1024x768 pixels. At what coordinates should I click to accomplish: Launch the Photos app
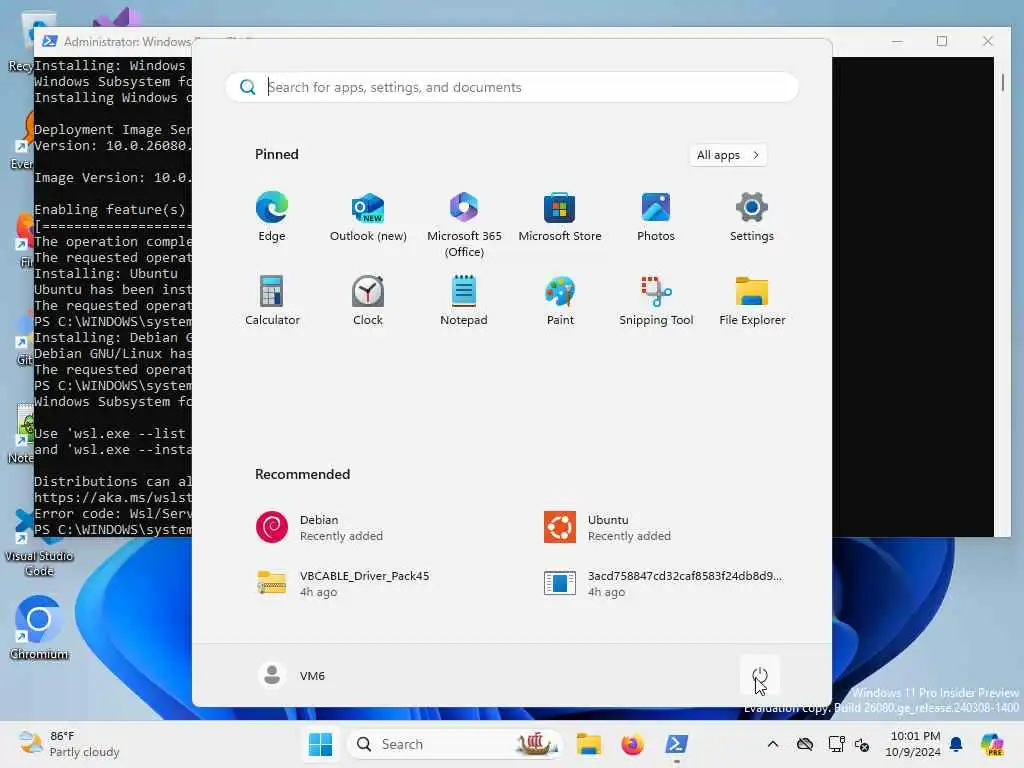(x=656, y=218)
